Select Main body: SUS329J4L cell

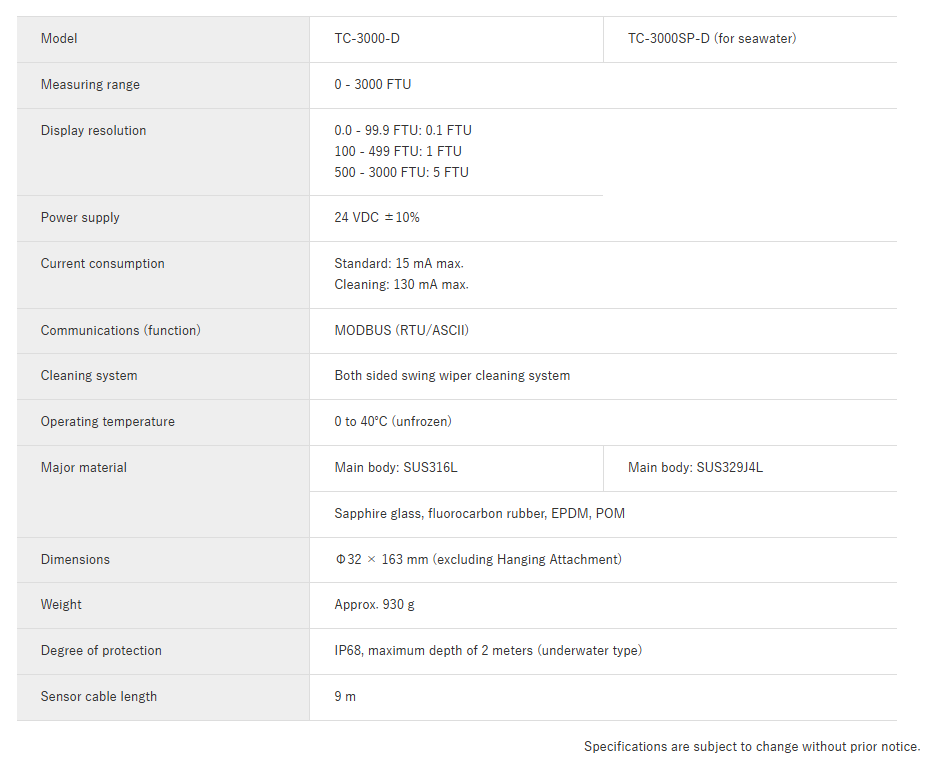coord(750,468)
